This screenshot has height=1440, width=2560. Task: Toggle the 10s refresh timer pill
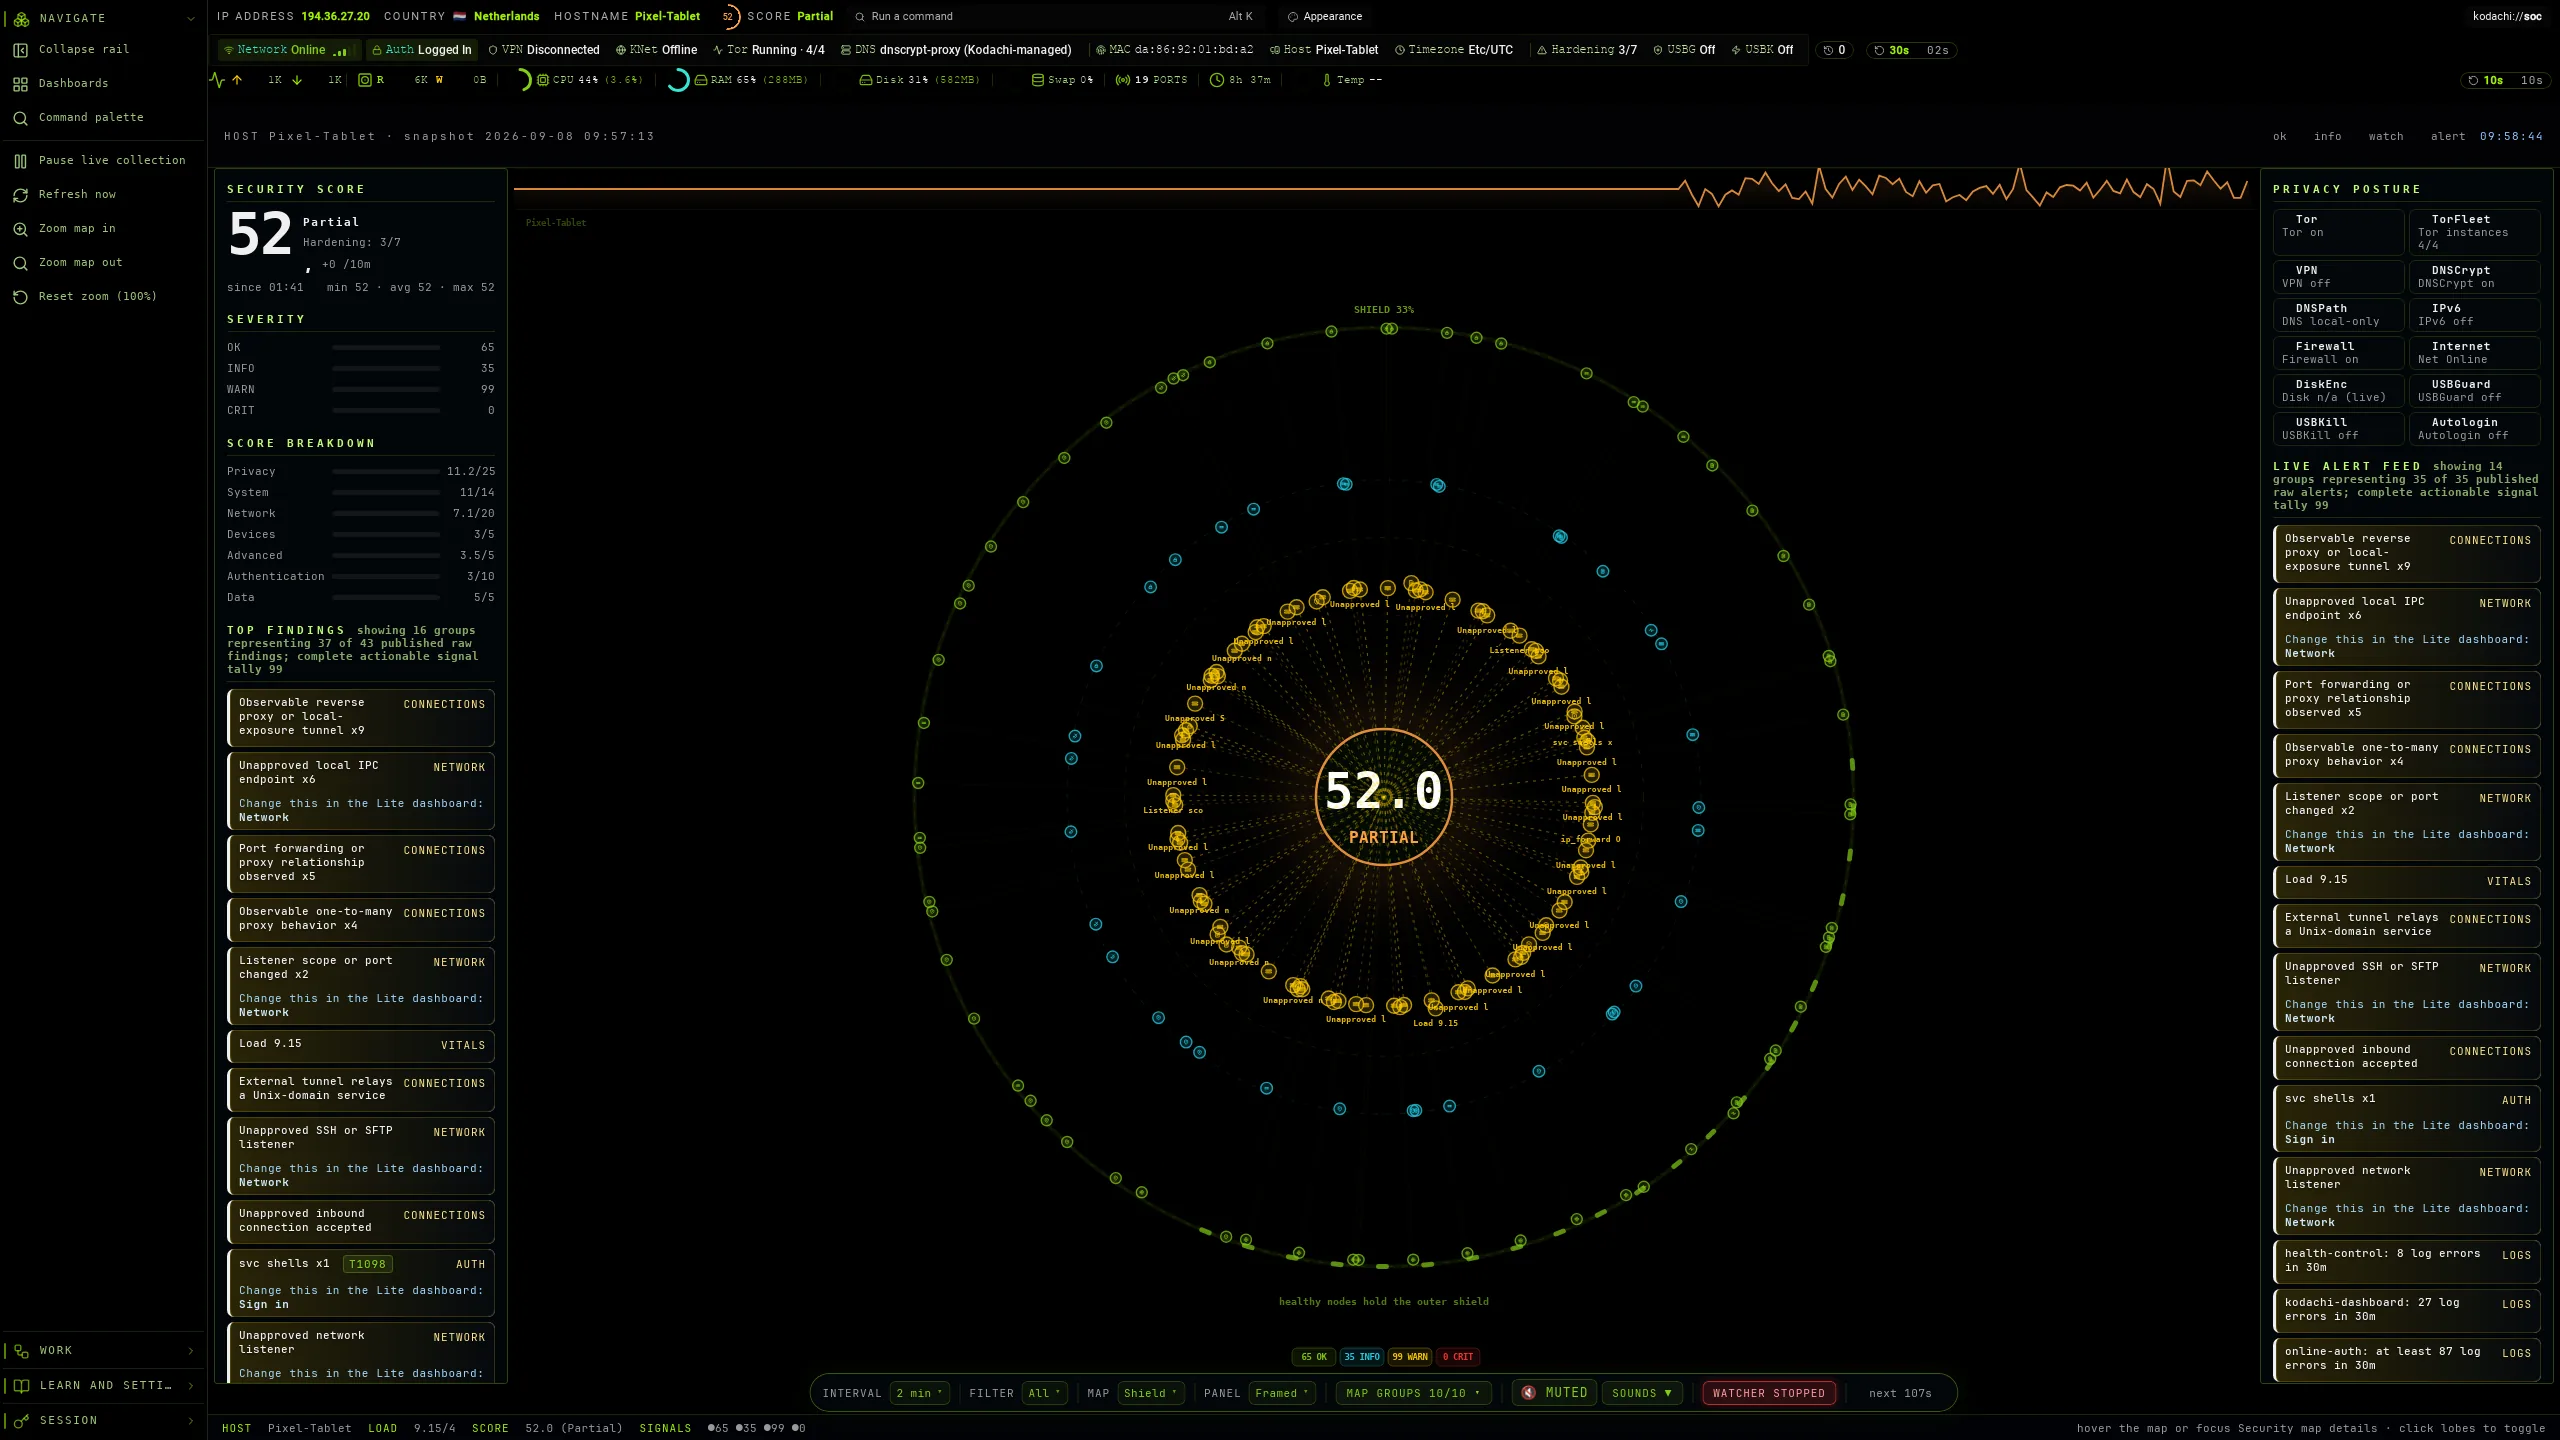(2504, 80)
